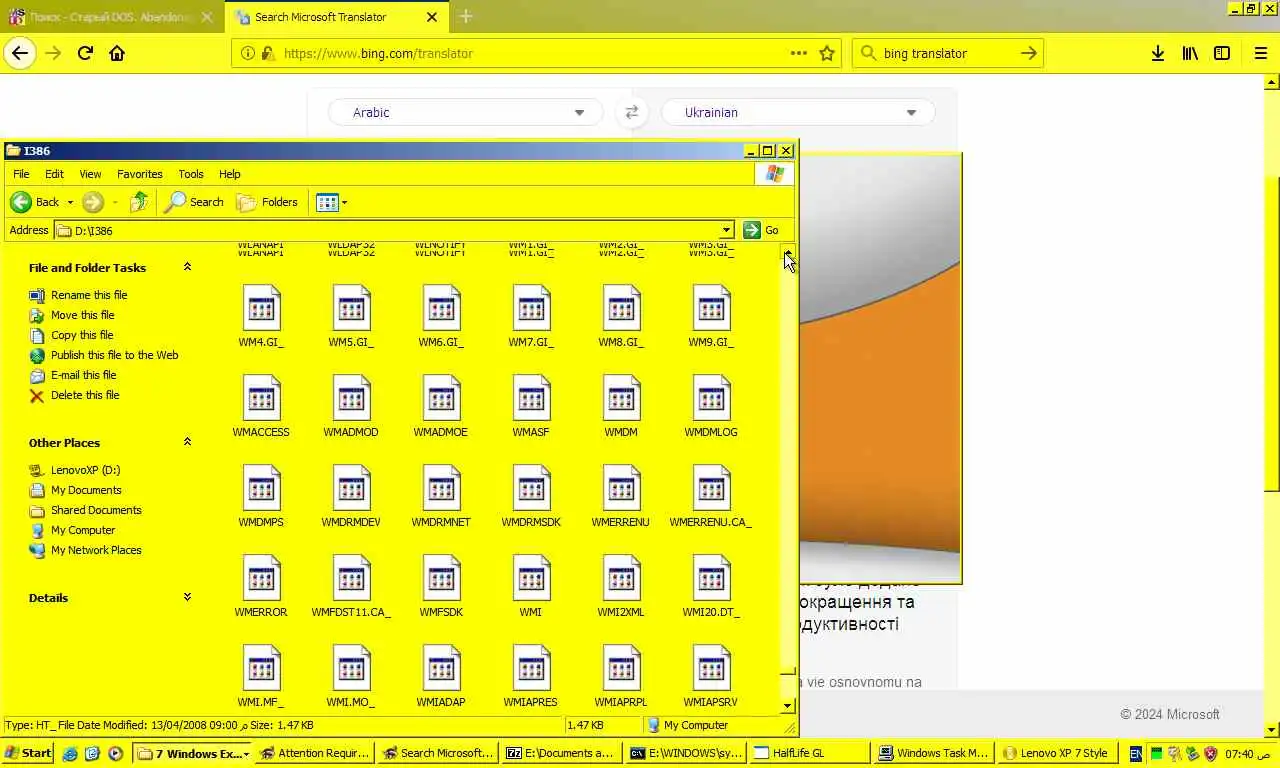Select the WM9.GI_ file icon
The image size is (1280, 768).
711,308
